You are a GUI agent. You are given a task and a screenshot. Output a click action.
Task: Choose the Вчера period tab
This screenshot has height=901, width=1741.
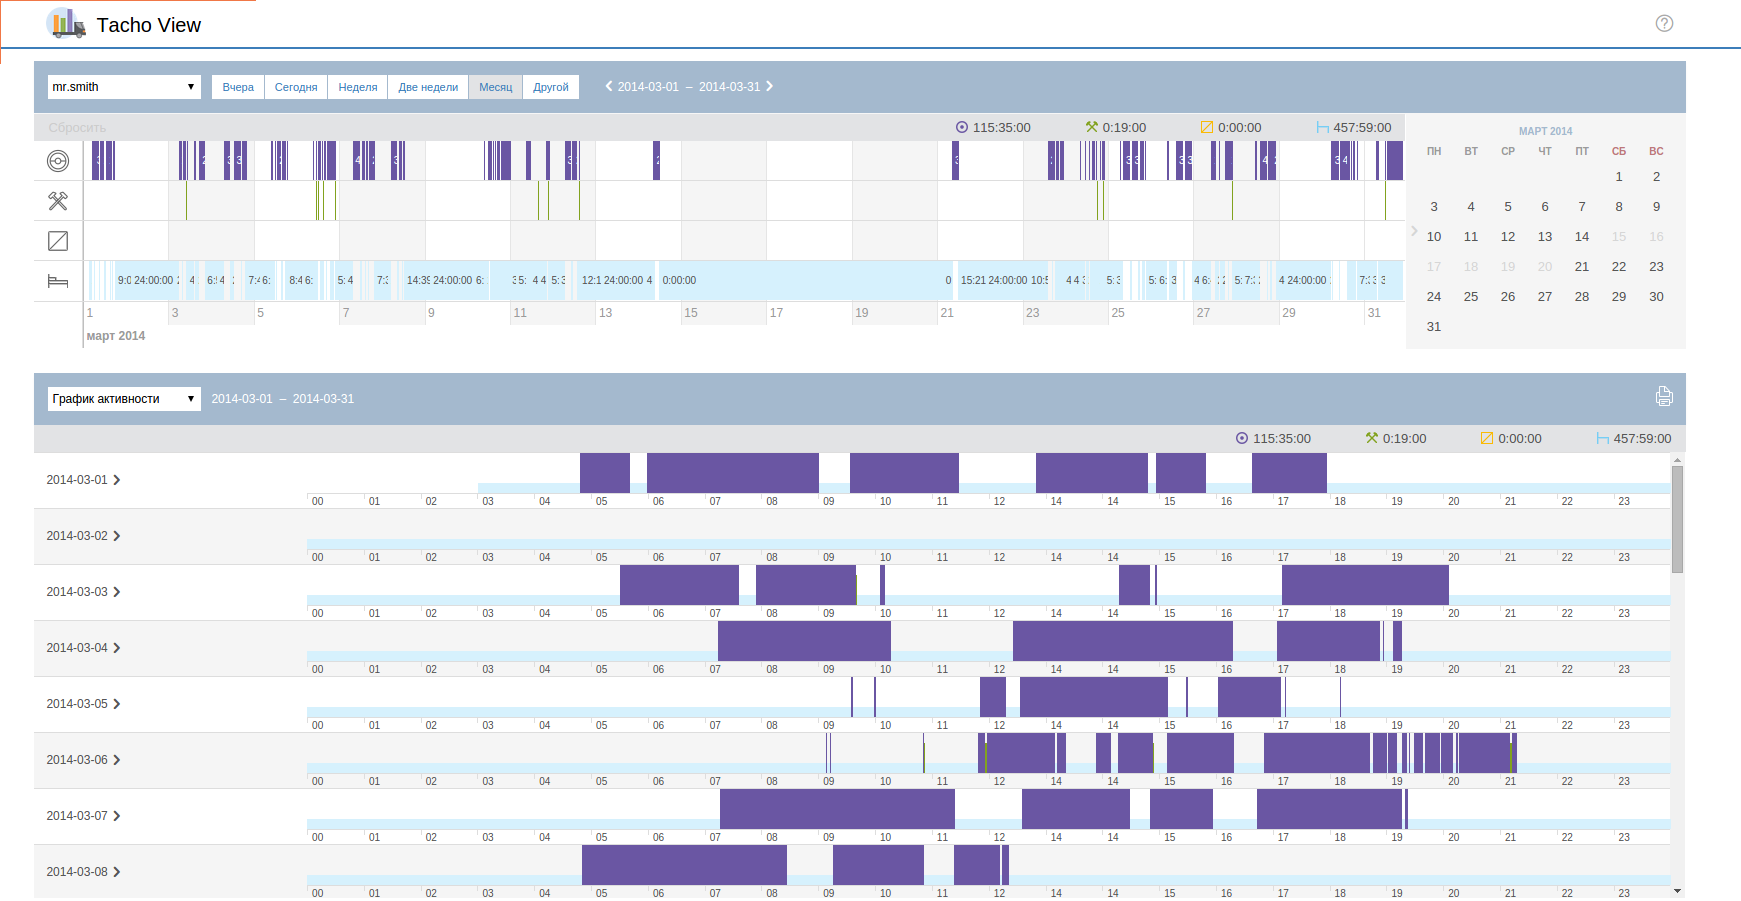238,87
